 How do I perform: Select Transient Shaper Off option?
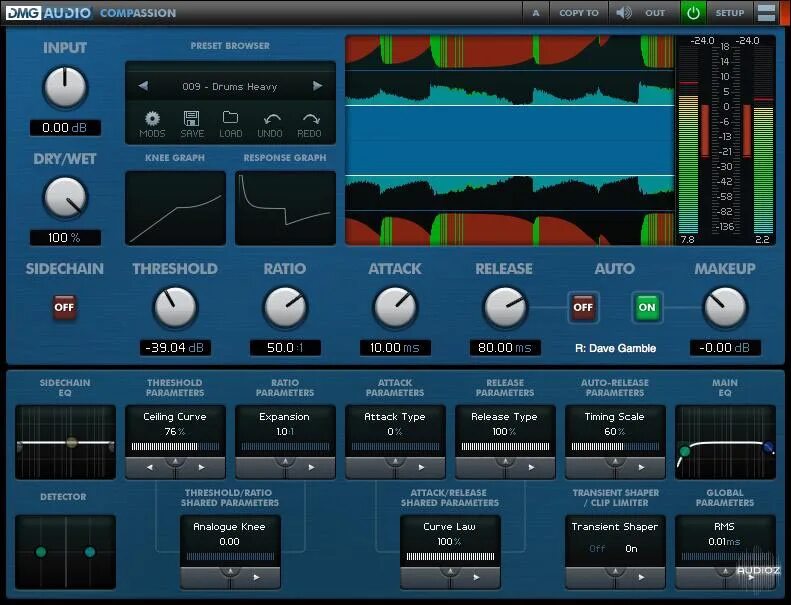tap(597, 548)
